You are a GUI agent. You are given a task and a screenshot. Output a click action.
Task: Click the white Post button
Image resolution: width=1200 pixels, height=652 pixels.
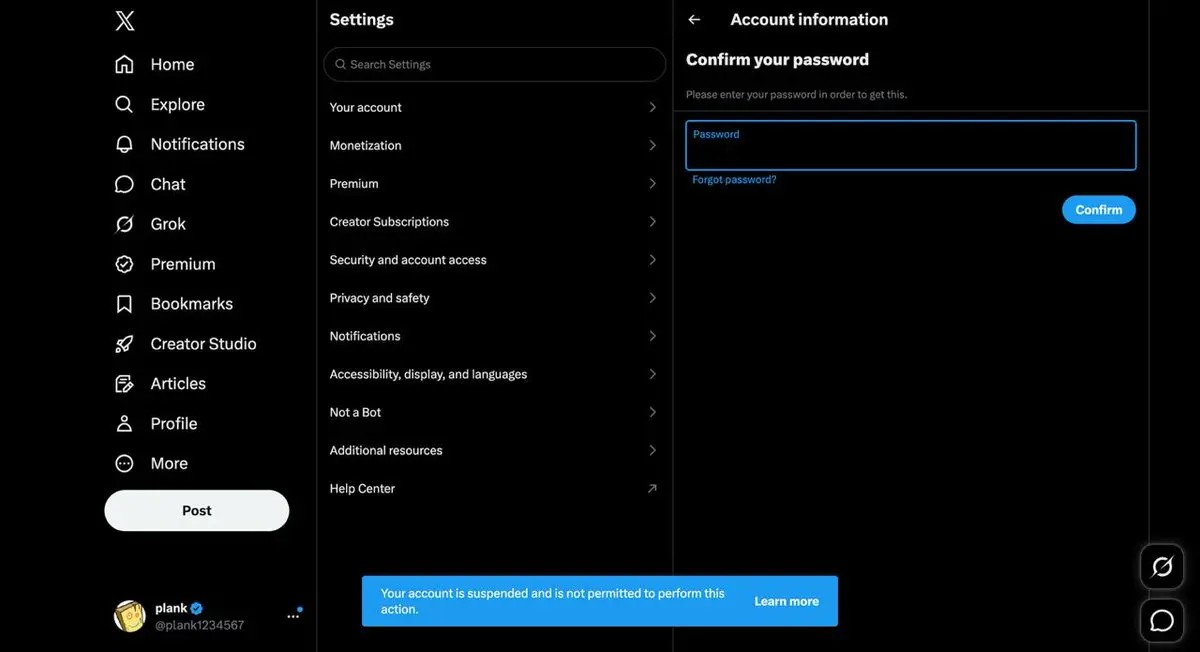point(197,510)
